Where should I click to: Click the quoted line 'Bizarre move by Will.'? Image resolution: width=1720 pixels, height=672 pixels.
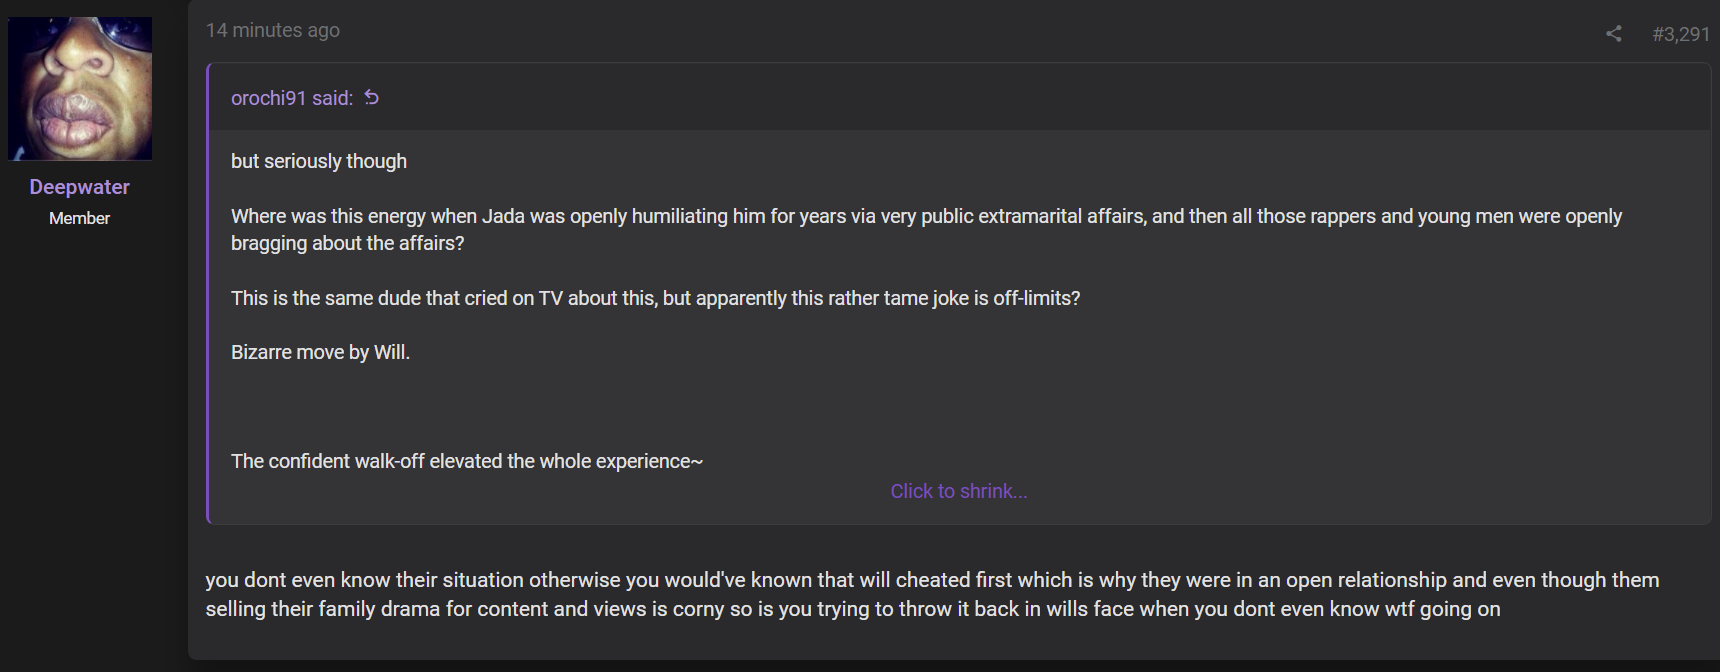pos(320,352)
